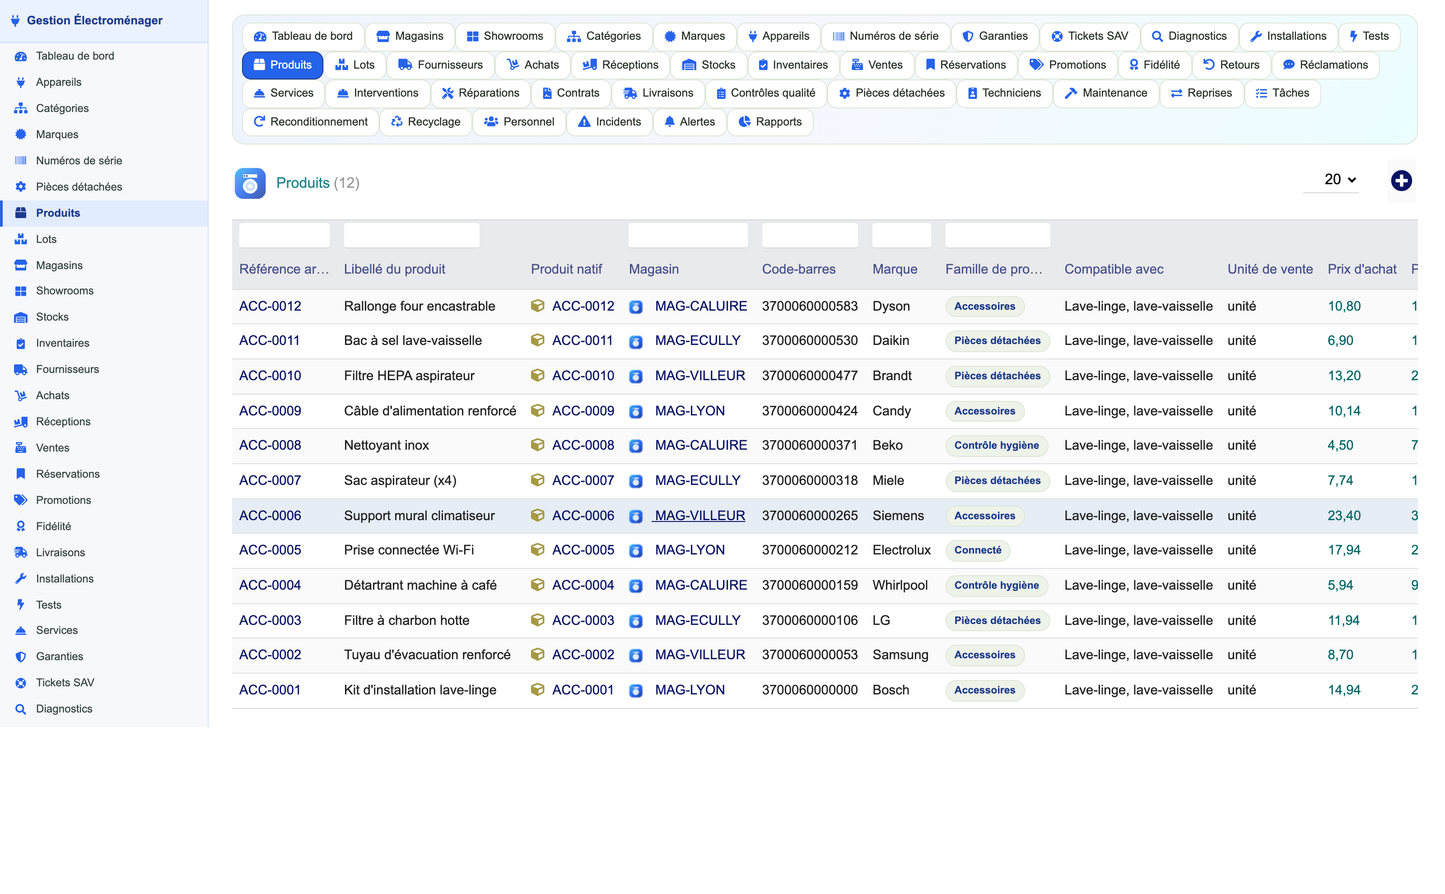Click store icon next to MAG-LYON in ACC-0001 row
Screen dimensions: 1445x894
click(x=636, y=691)
